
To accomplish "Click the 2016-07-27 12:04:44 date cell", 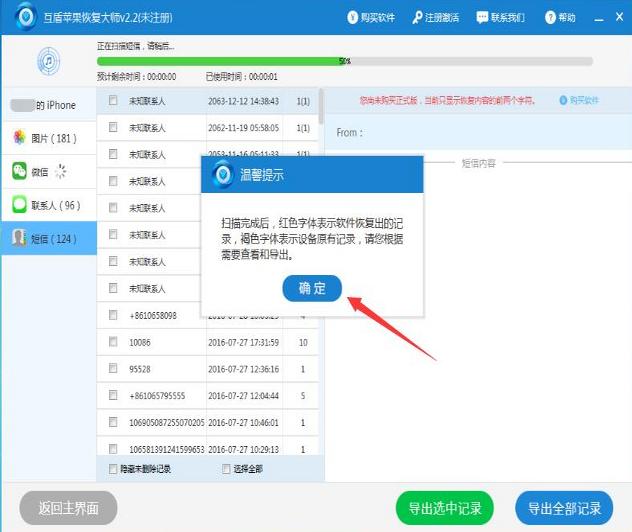I will [243, 396].
